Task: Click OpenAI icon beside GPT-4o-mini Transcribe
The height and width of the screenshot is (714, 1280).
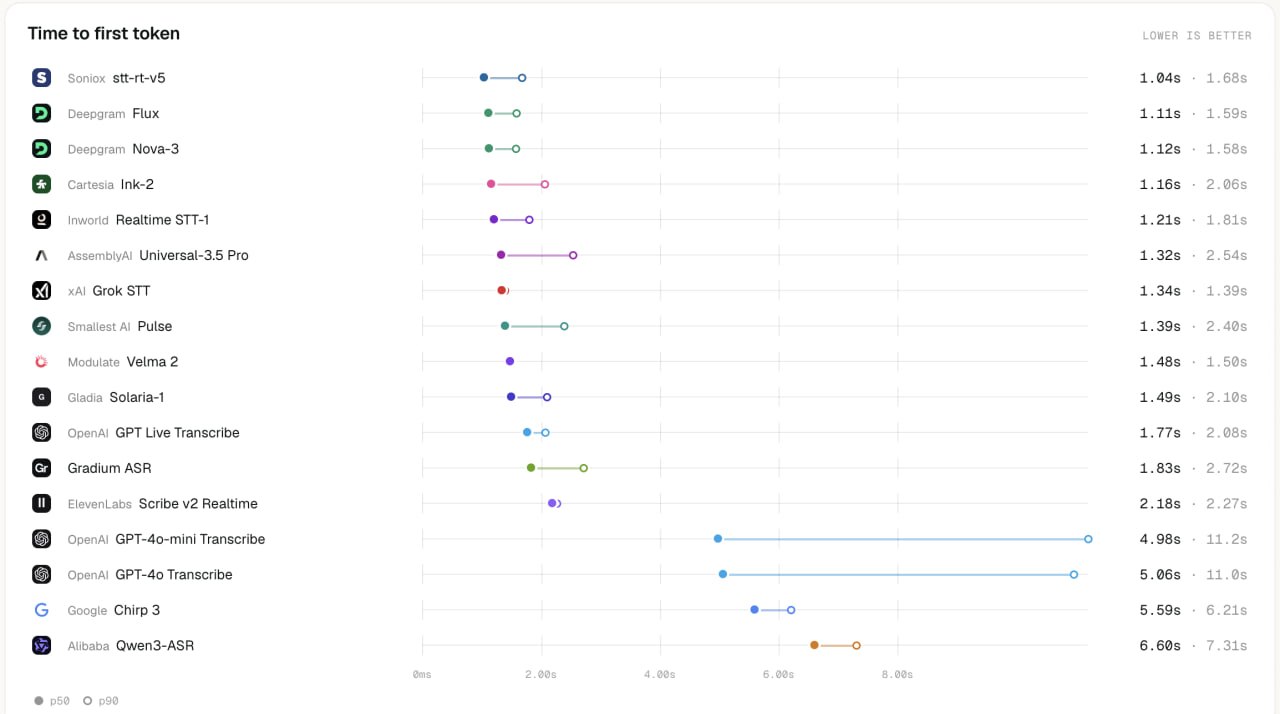Action: tap(41, 539)
